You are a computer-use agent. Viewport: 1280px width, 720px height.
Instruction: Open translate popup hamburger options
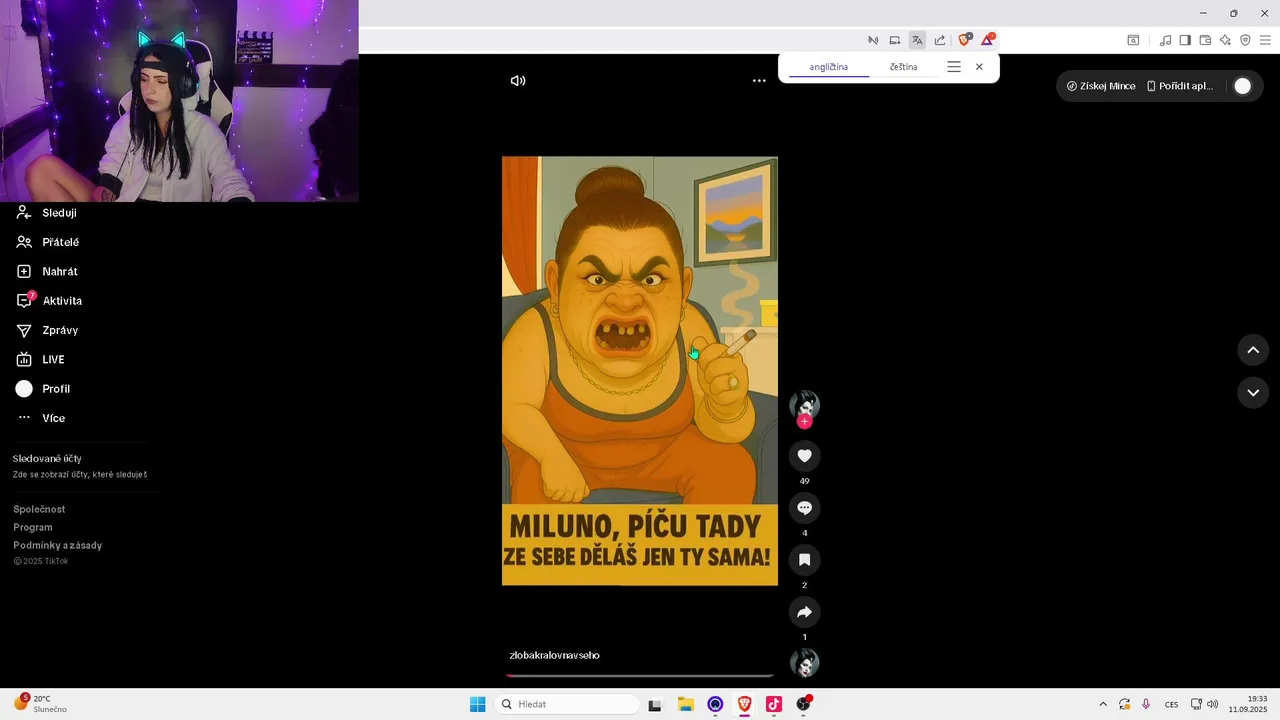[954, 67]
